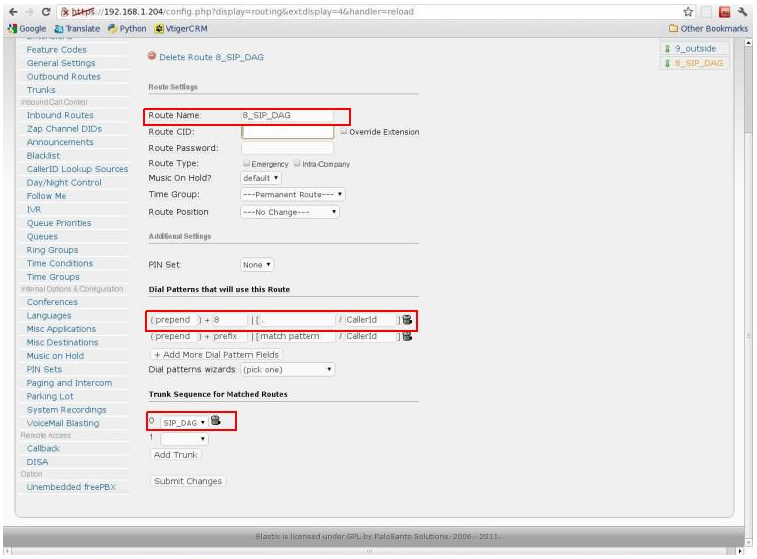The width and height of the screenshot is (757, 559).
Task: Open Outbound Routes in the sidebar
Action: click(x=63, y=77)
